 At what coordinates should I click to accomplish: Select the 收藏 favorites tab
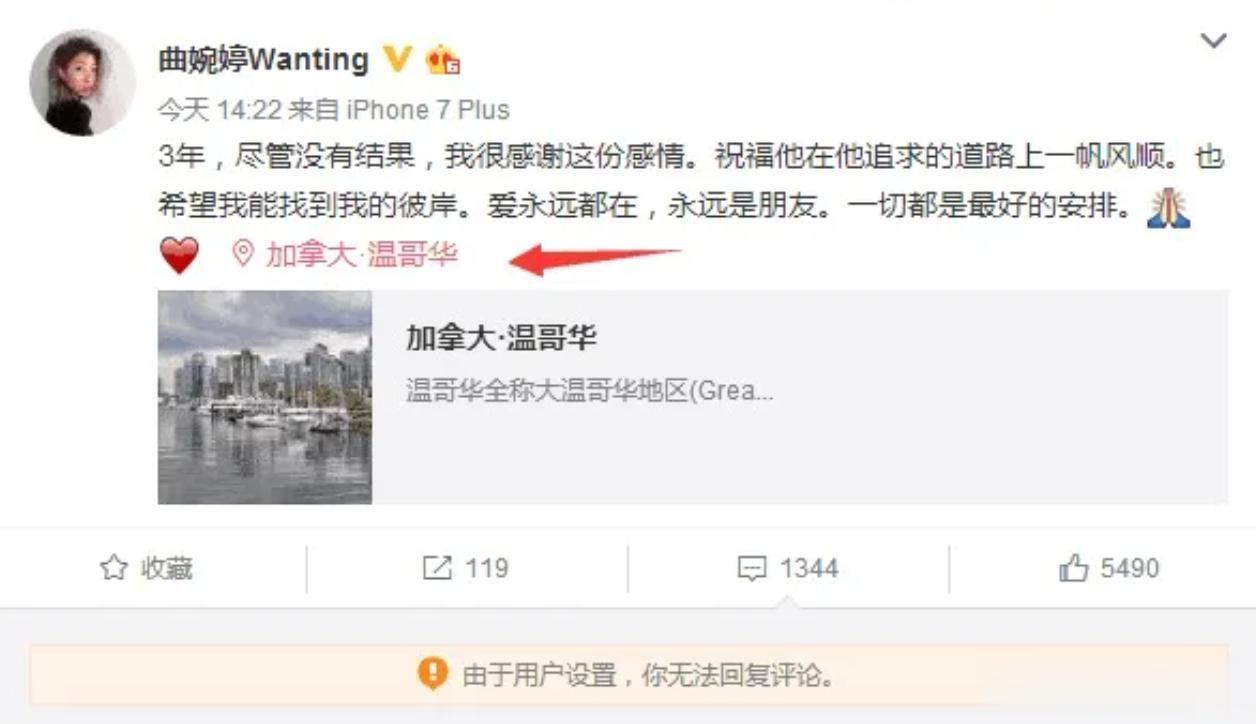(148, 568)
